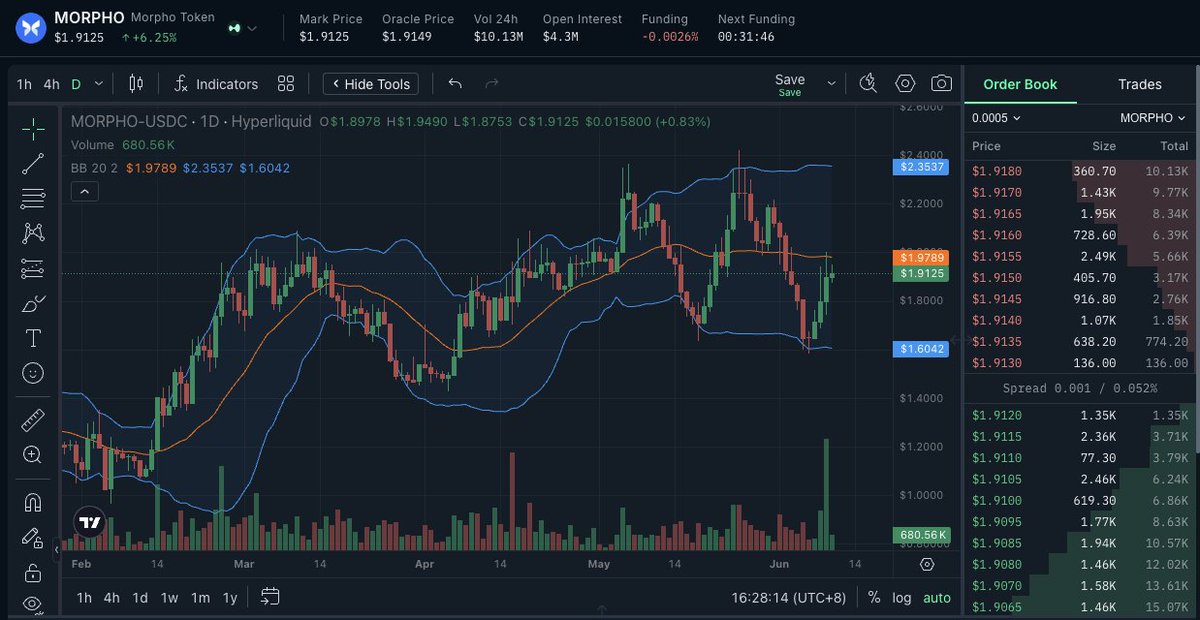Switch to the Trades tab
Image resolution: width=1200 pixels, height=620 pixels.
pos(1140,84)
